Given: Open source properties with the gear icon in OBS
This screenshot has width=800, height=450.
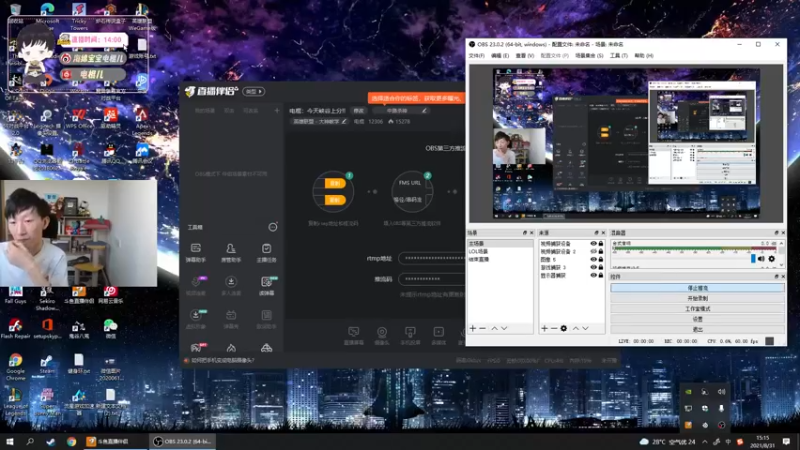Looking at the screenshot, I should click(x=564, y=328).
